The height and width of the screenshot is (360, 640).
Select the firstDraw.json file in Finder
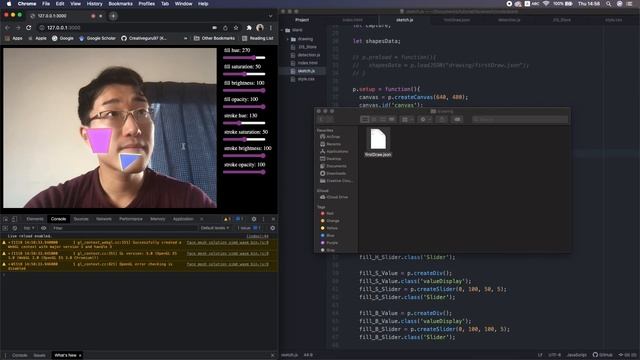coord(378,142)
